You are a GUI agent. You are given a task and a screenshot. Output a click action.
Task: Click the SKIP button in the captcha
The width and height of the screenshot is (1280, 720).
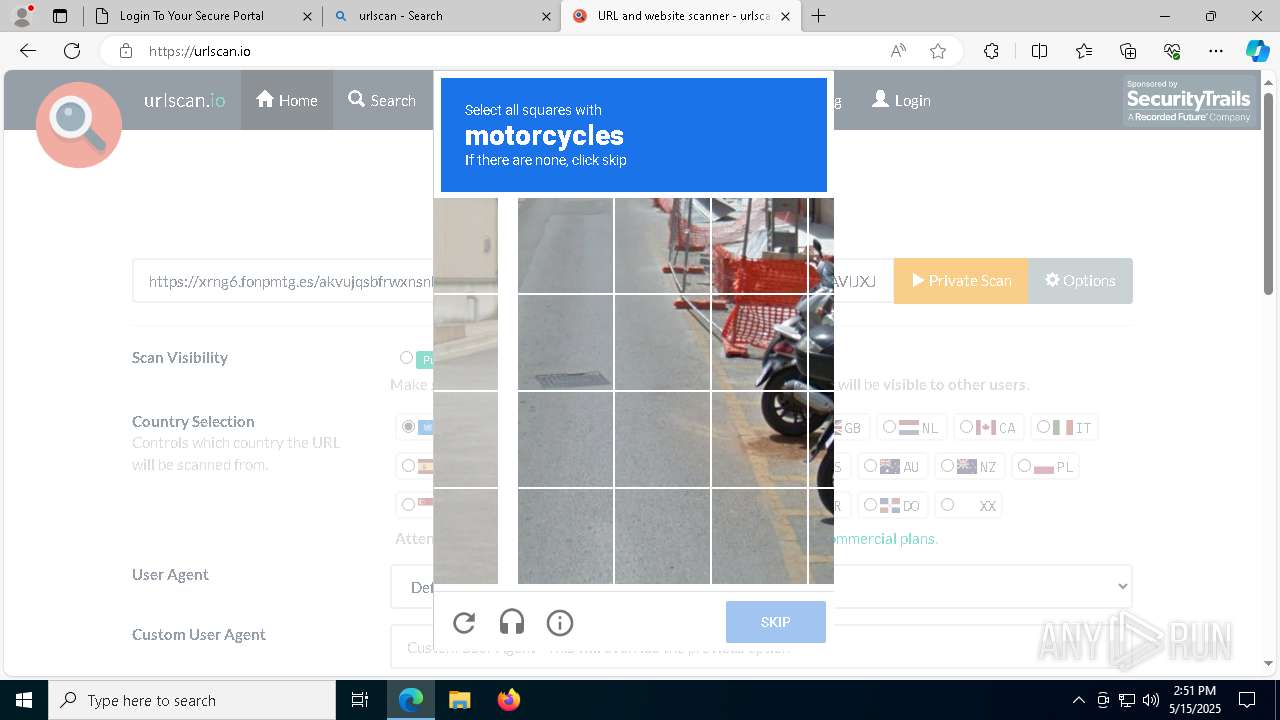click(776, 622)
